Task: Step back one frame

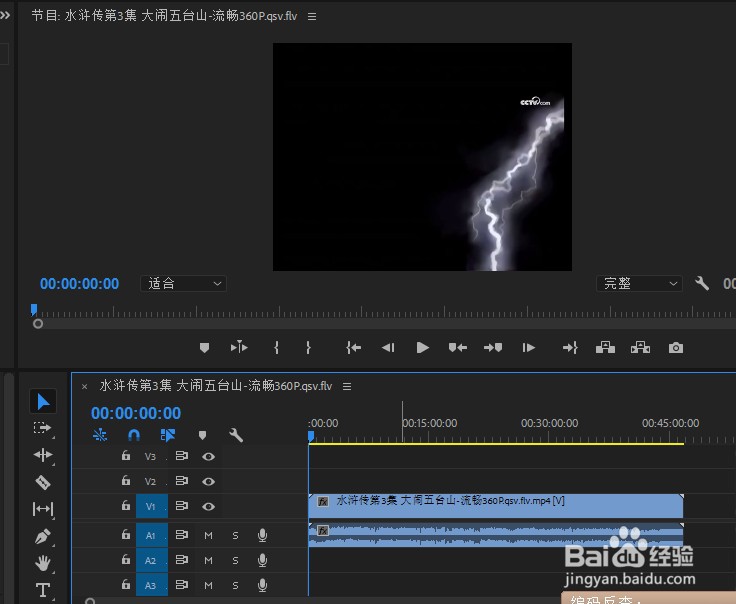Action: (x=388, y=348)
